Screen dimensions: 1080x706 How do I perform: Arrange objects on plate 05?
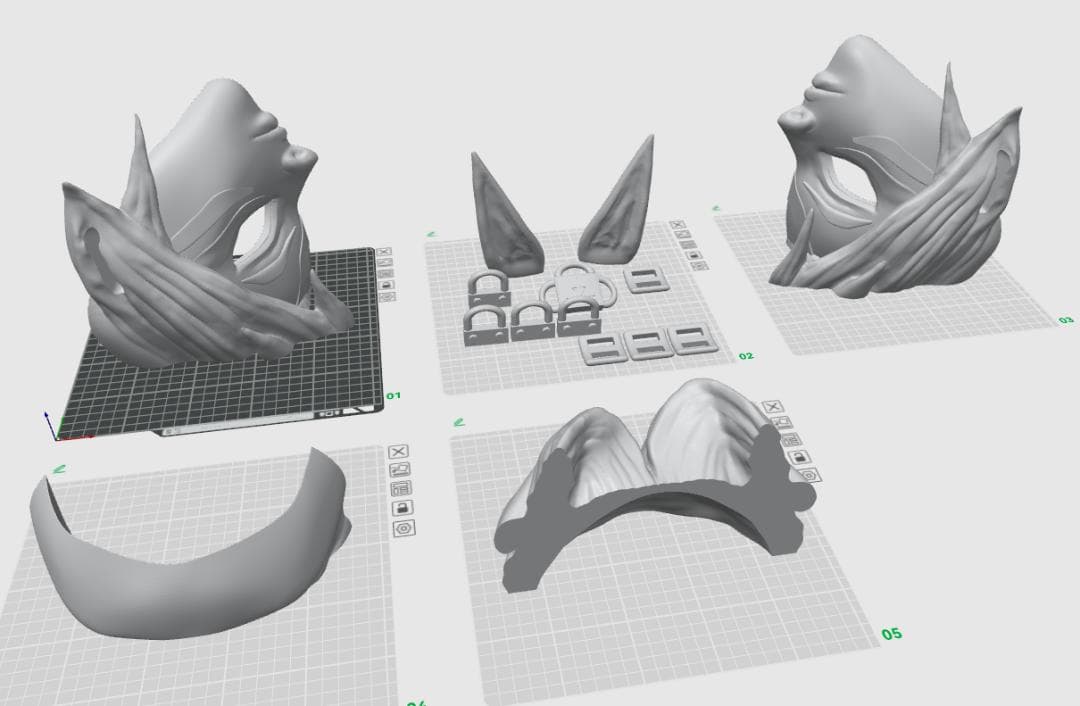point(791,440)
